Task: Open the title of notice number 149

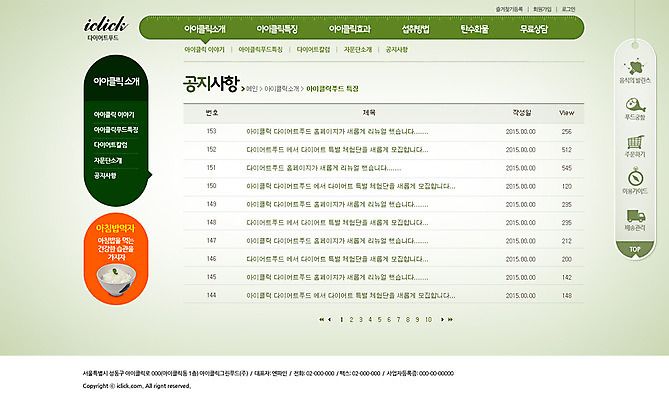Action: (337, 205)
